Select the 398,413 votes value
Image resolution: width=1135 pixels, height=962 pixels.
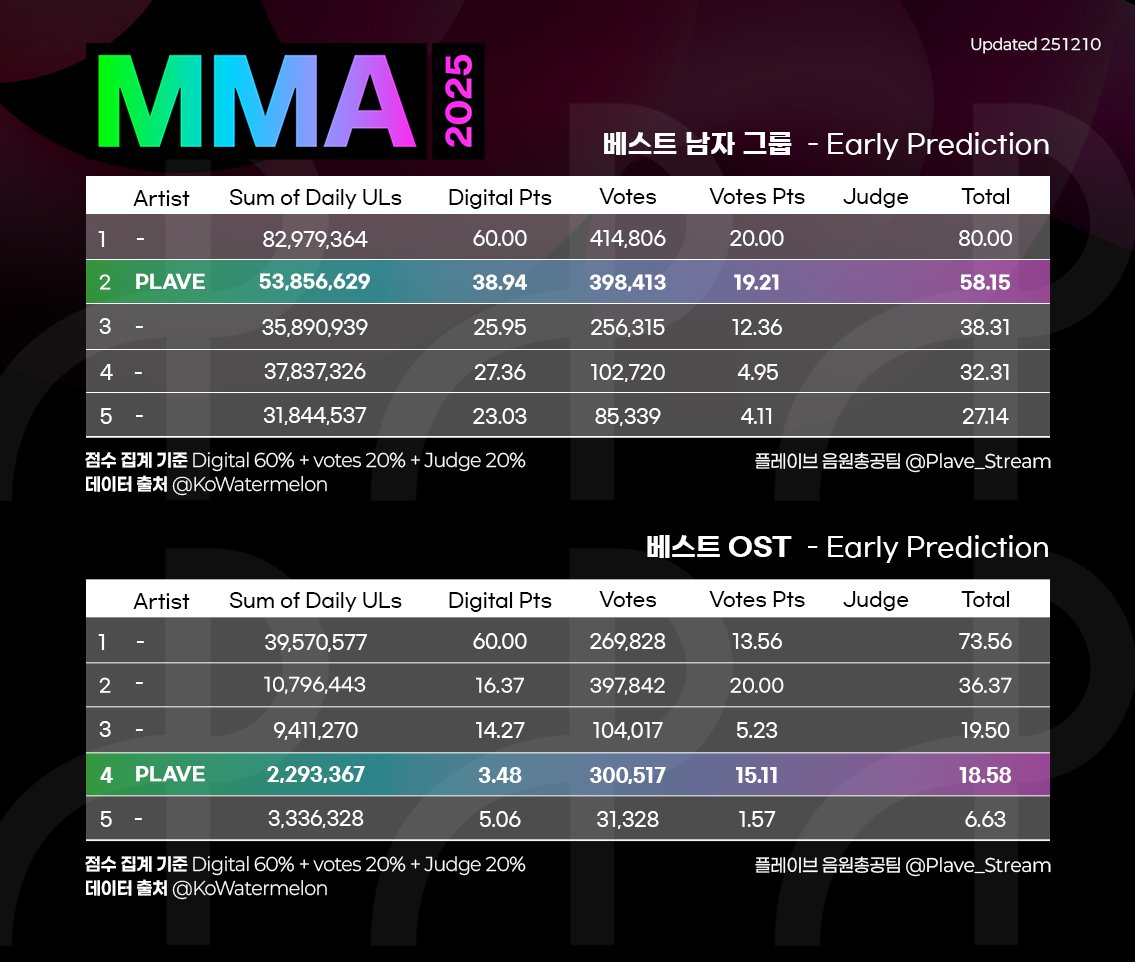pos(628,282)
